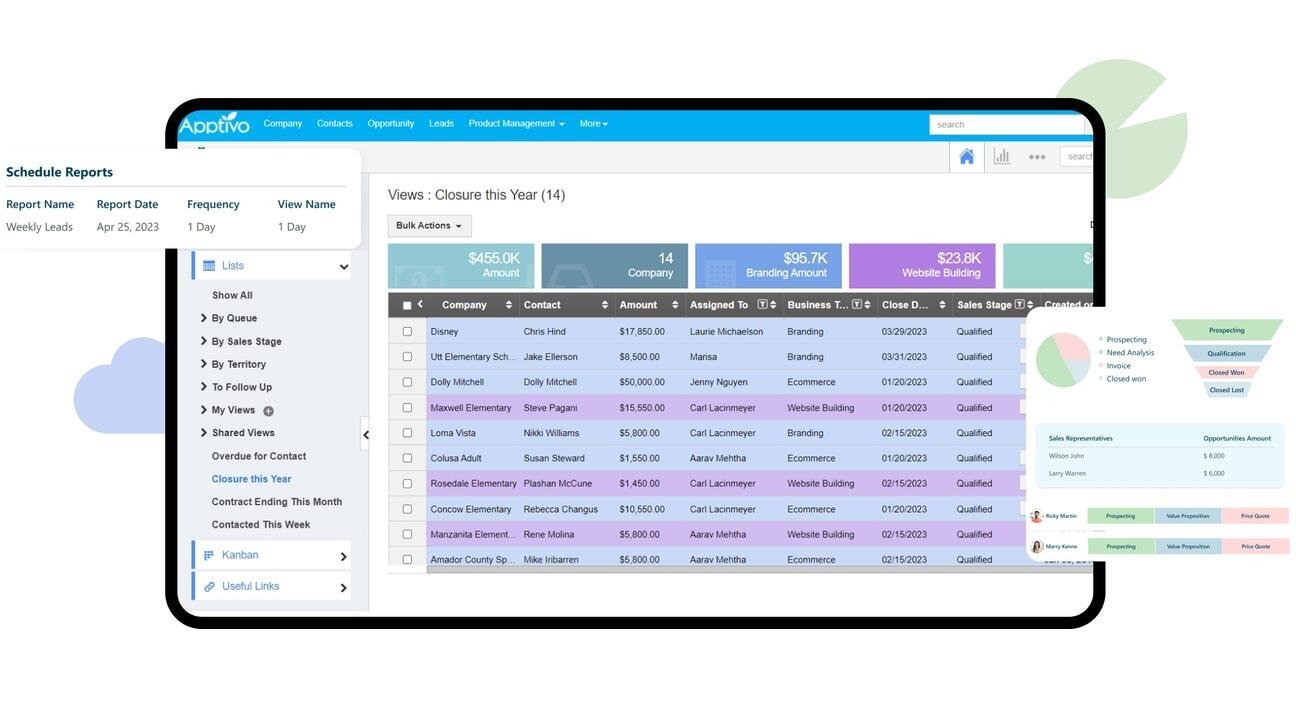Check the Disney row checkbox
Image resolution: width=1296 pixels, height=720 pixels.
click(x=407, y=332)
